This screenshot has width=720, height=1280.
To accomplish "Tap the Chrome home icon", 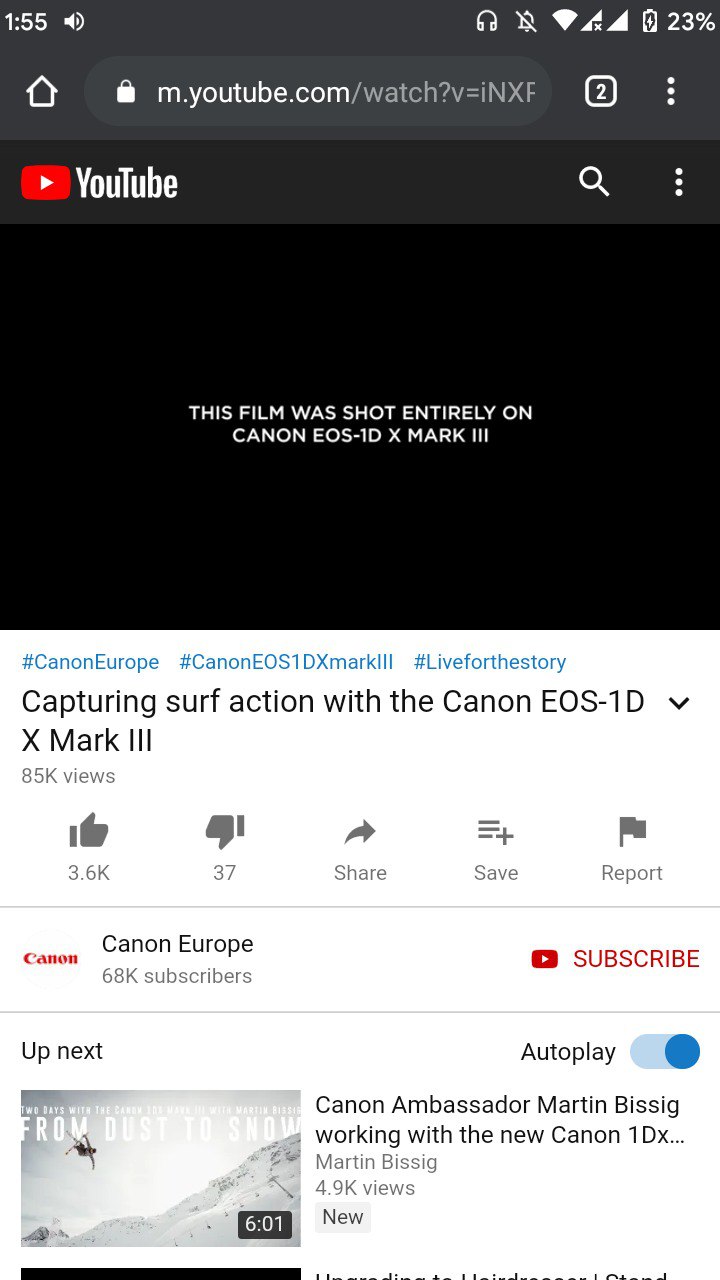I will [x=42, y=92].
